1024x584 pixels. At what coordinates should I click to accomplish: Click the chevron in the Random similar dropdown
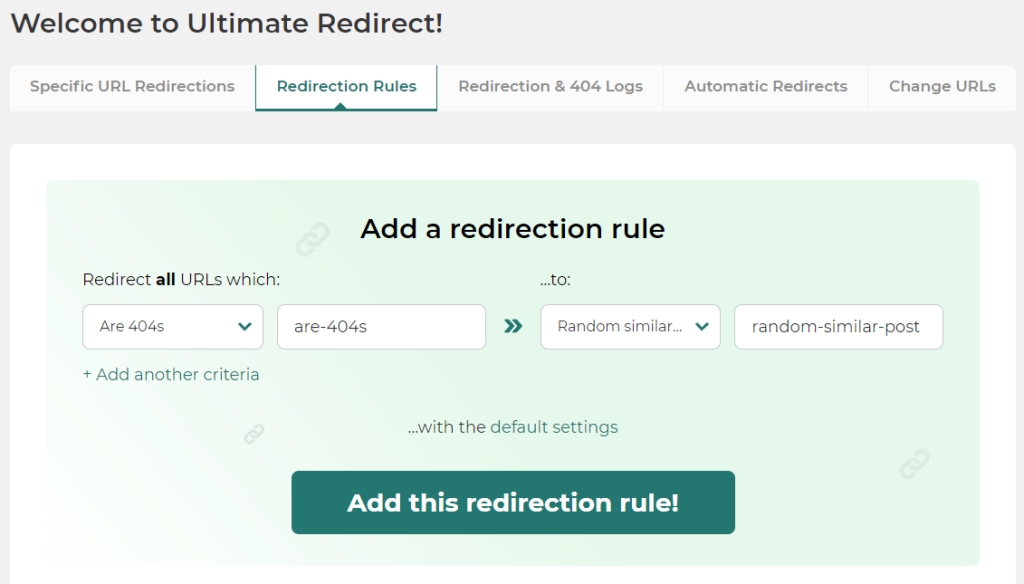coord(702,327)
